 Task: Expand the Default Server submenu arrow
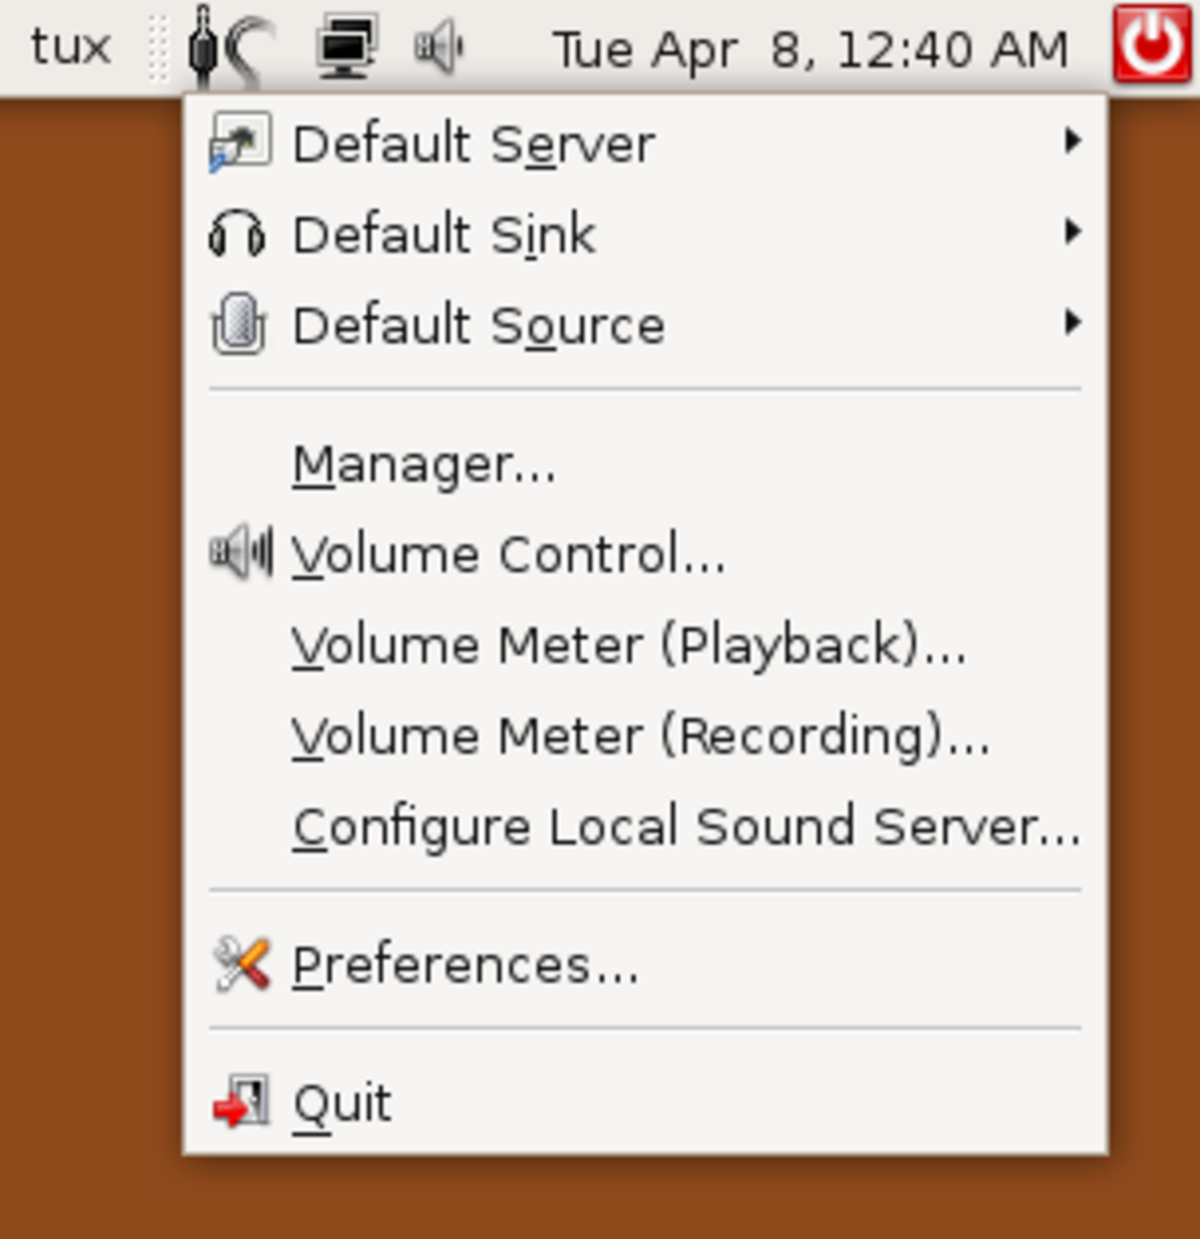pos(1072,141)
